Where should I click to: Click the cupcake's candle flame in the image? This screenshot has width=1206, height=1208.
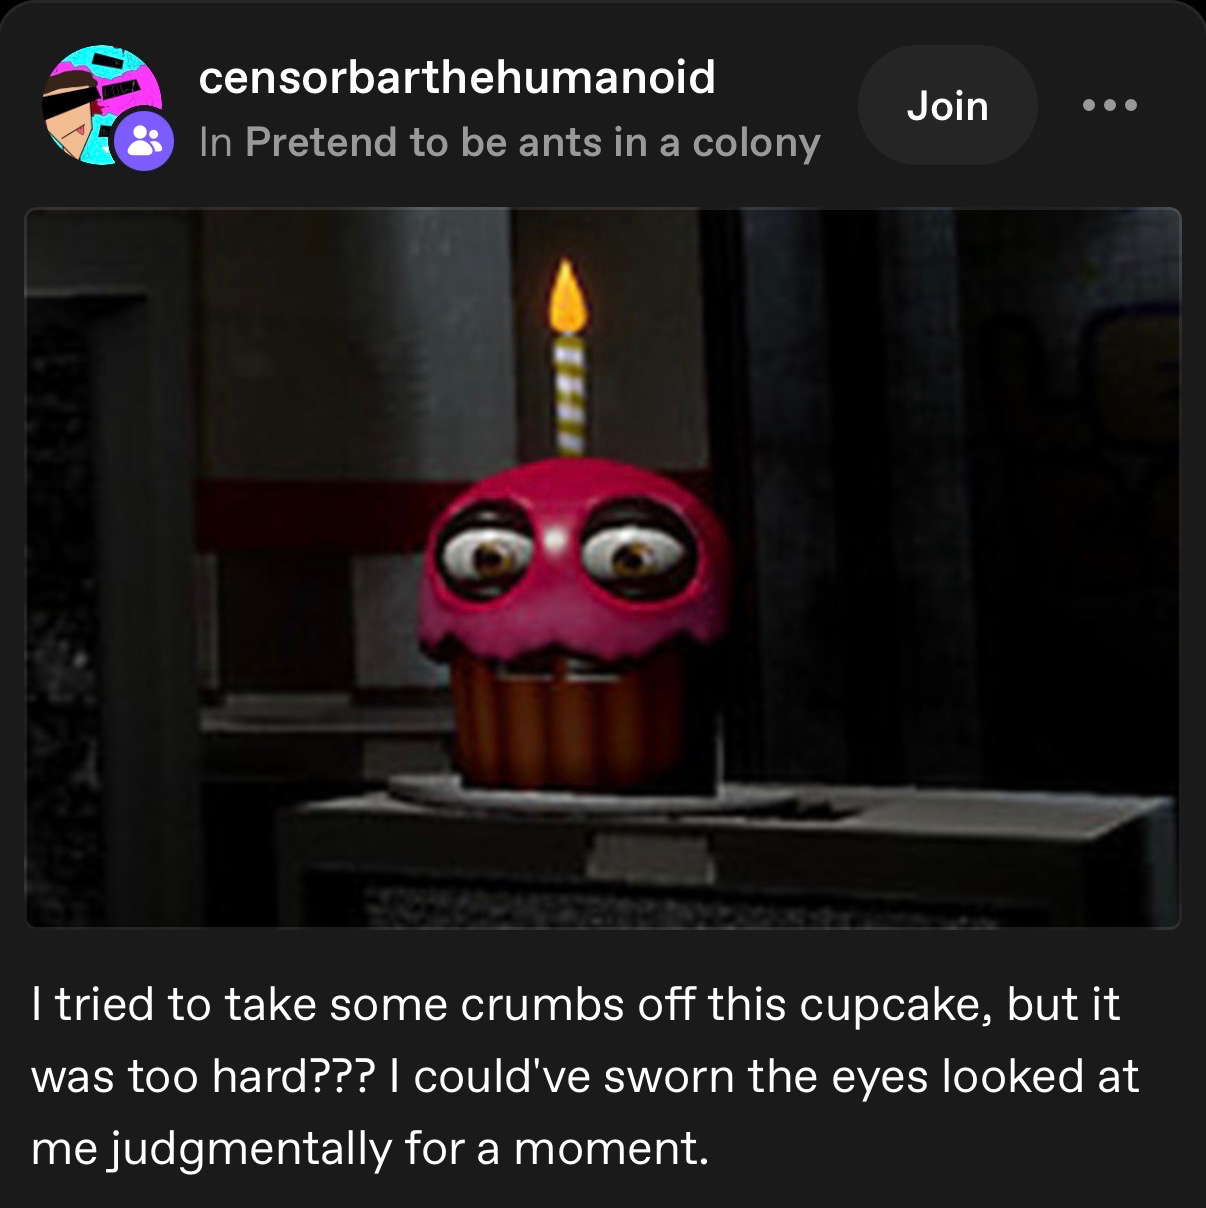tap(567, 294)
